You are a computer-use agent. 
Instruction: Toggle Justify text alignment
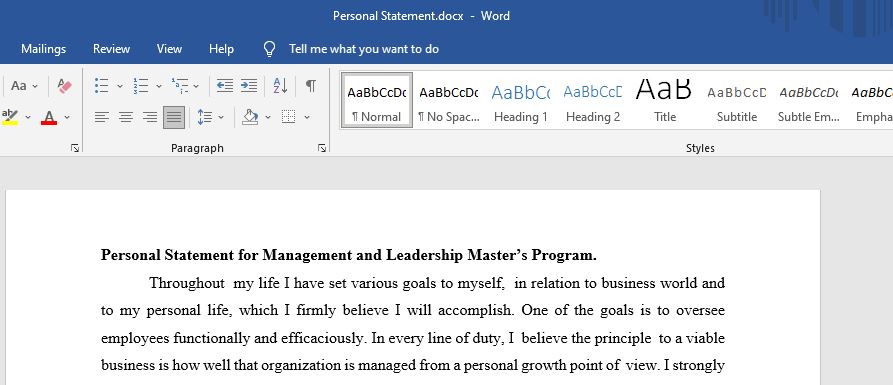[174, 117]
